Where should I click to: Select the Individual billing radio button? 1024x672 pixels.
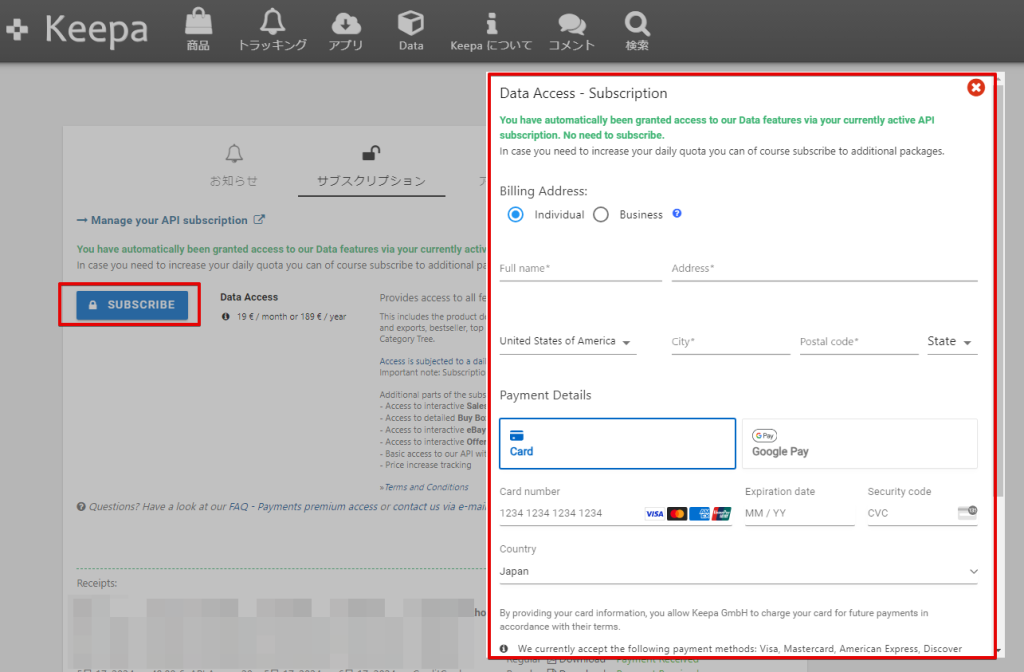(516, 214)
